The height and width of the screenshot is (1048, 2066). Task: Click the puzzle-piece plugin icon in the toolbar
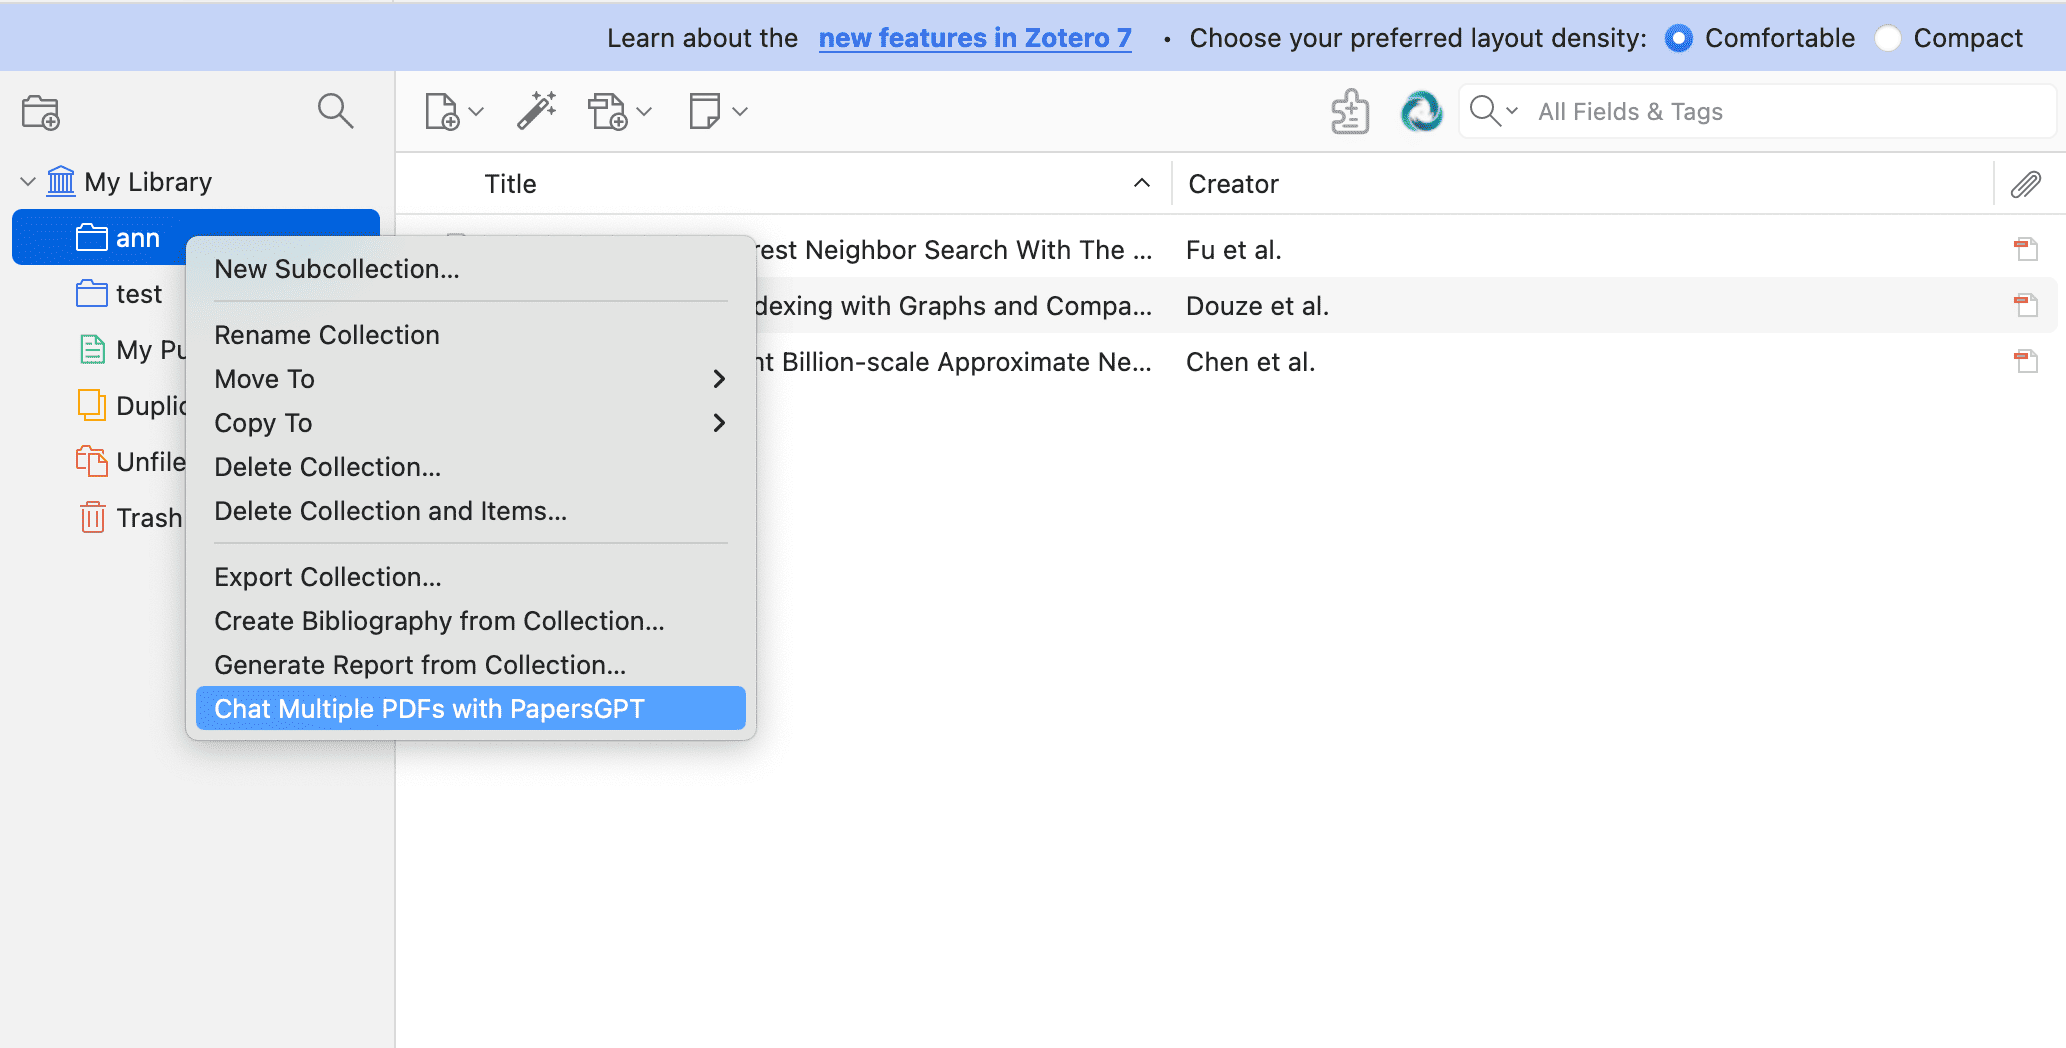pos(1348,111)
